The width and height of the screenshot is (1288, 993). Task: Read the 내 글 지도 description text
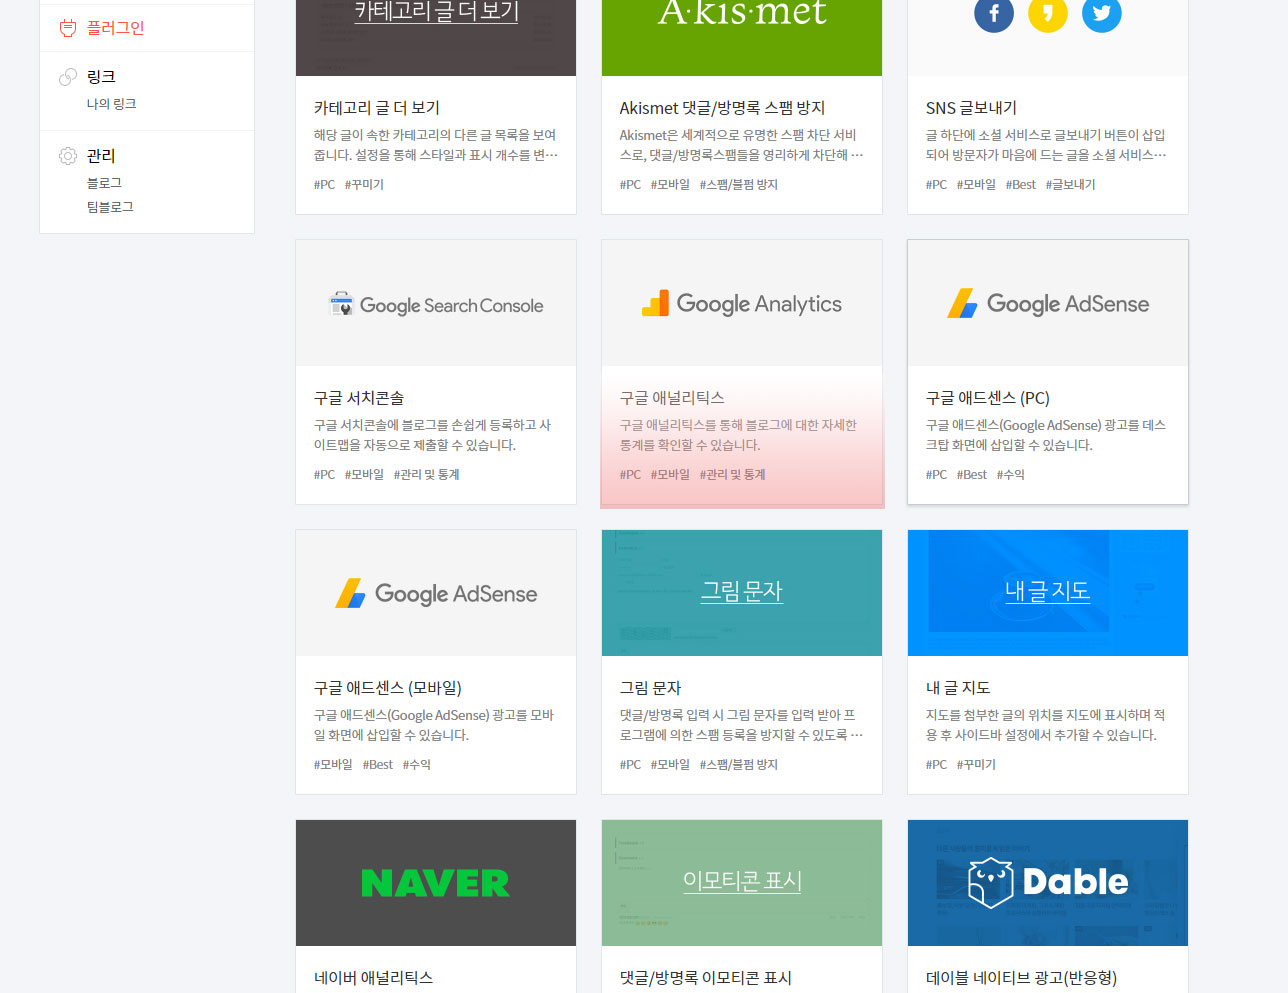coord(1045,725)
